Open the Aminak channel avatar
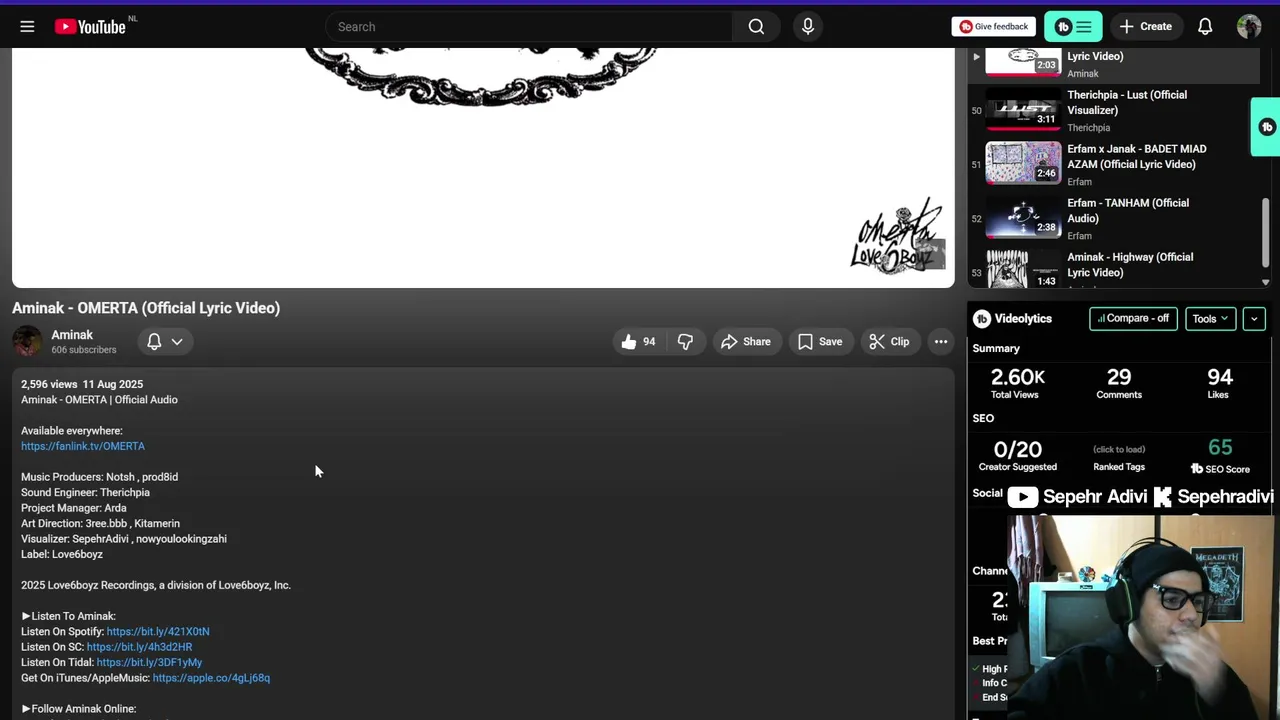 coord(27,342)
